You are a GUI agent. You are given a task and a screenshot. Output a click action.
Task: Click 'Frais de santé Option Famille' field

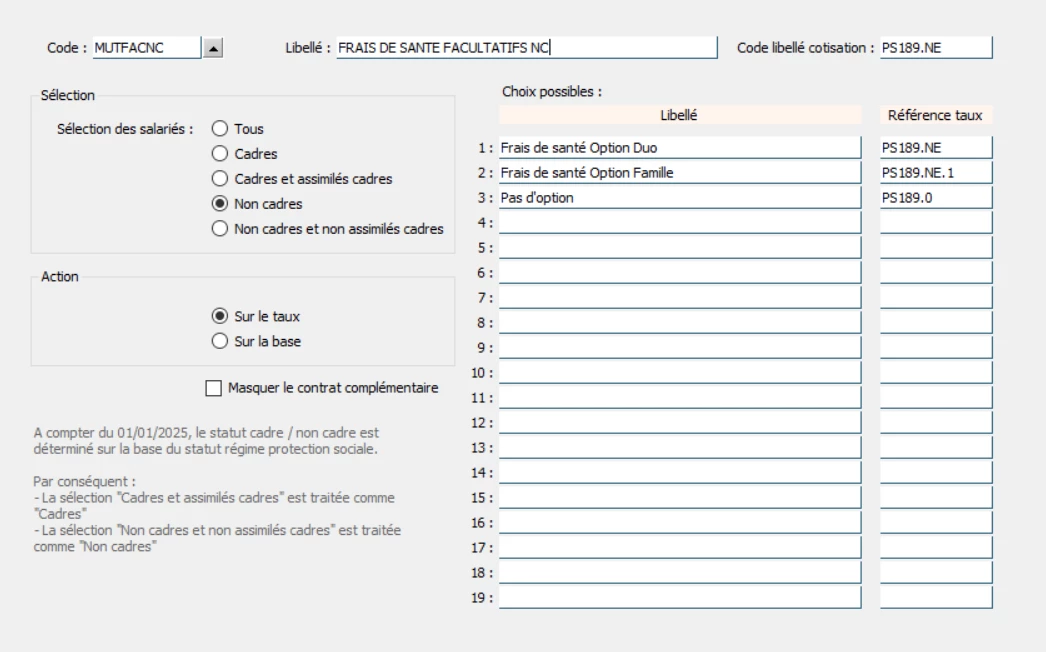680,173
